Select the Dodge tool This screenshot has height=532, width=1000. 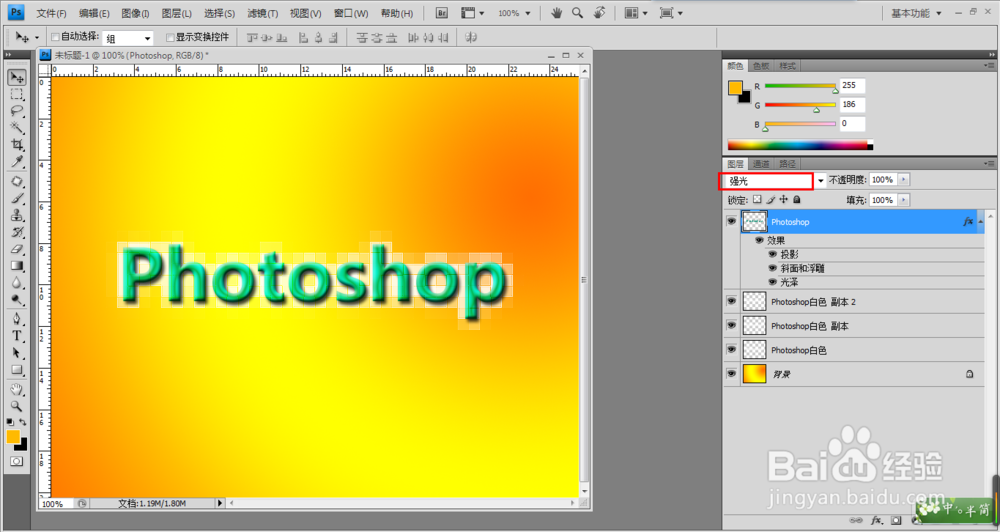pyautogui.click(x=17, y=299)
